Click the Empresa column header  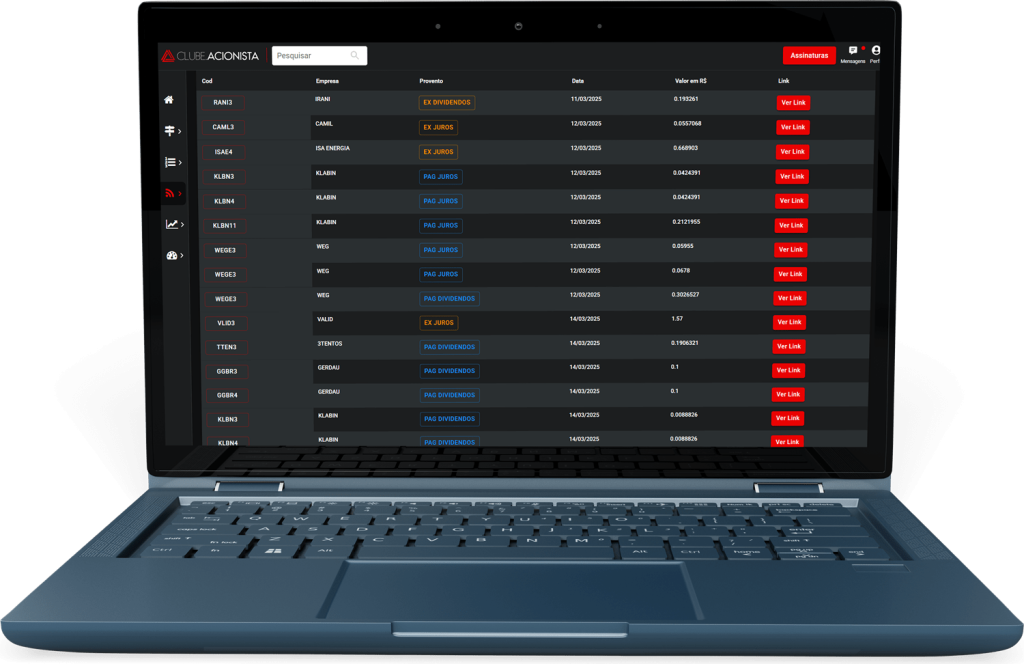(327, 81)
